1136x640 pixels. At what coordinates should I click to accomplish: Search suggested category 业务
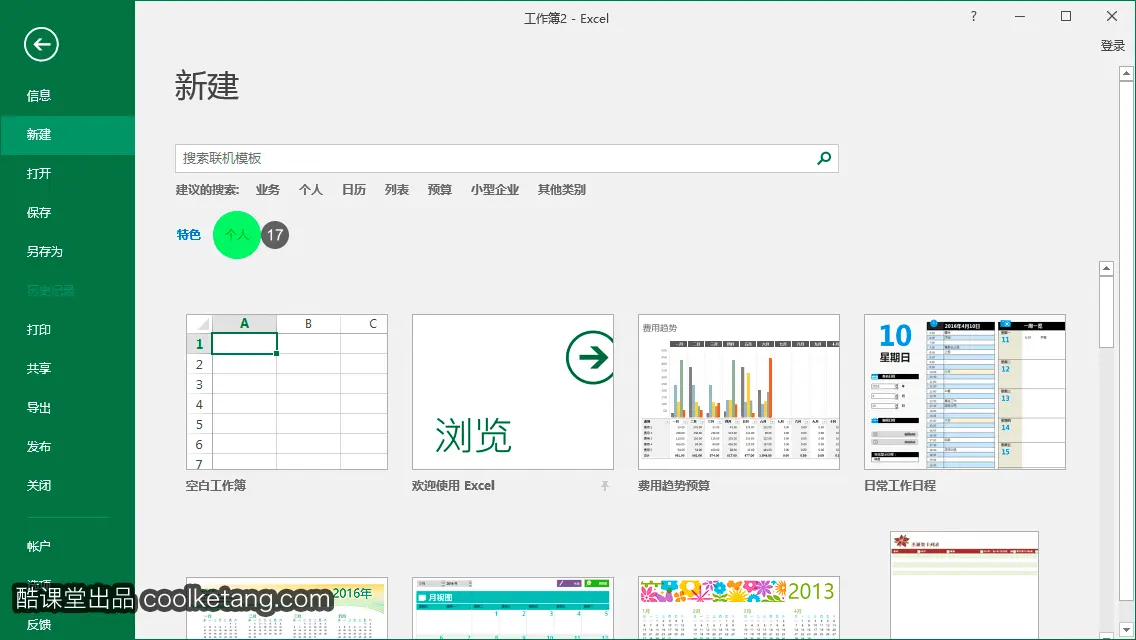[267, 190]
